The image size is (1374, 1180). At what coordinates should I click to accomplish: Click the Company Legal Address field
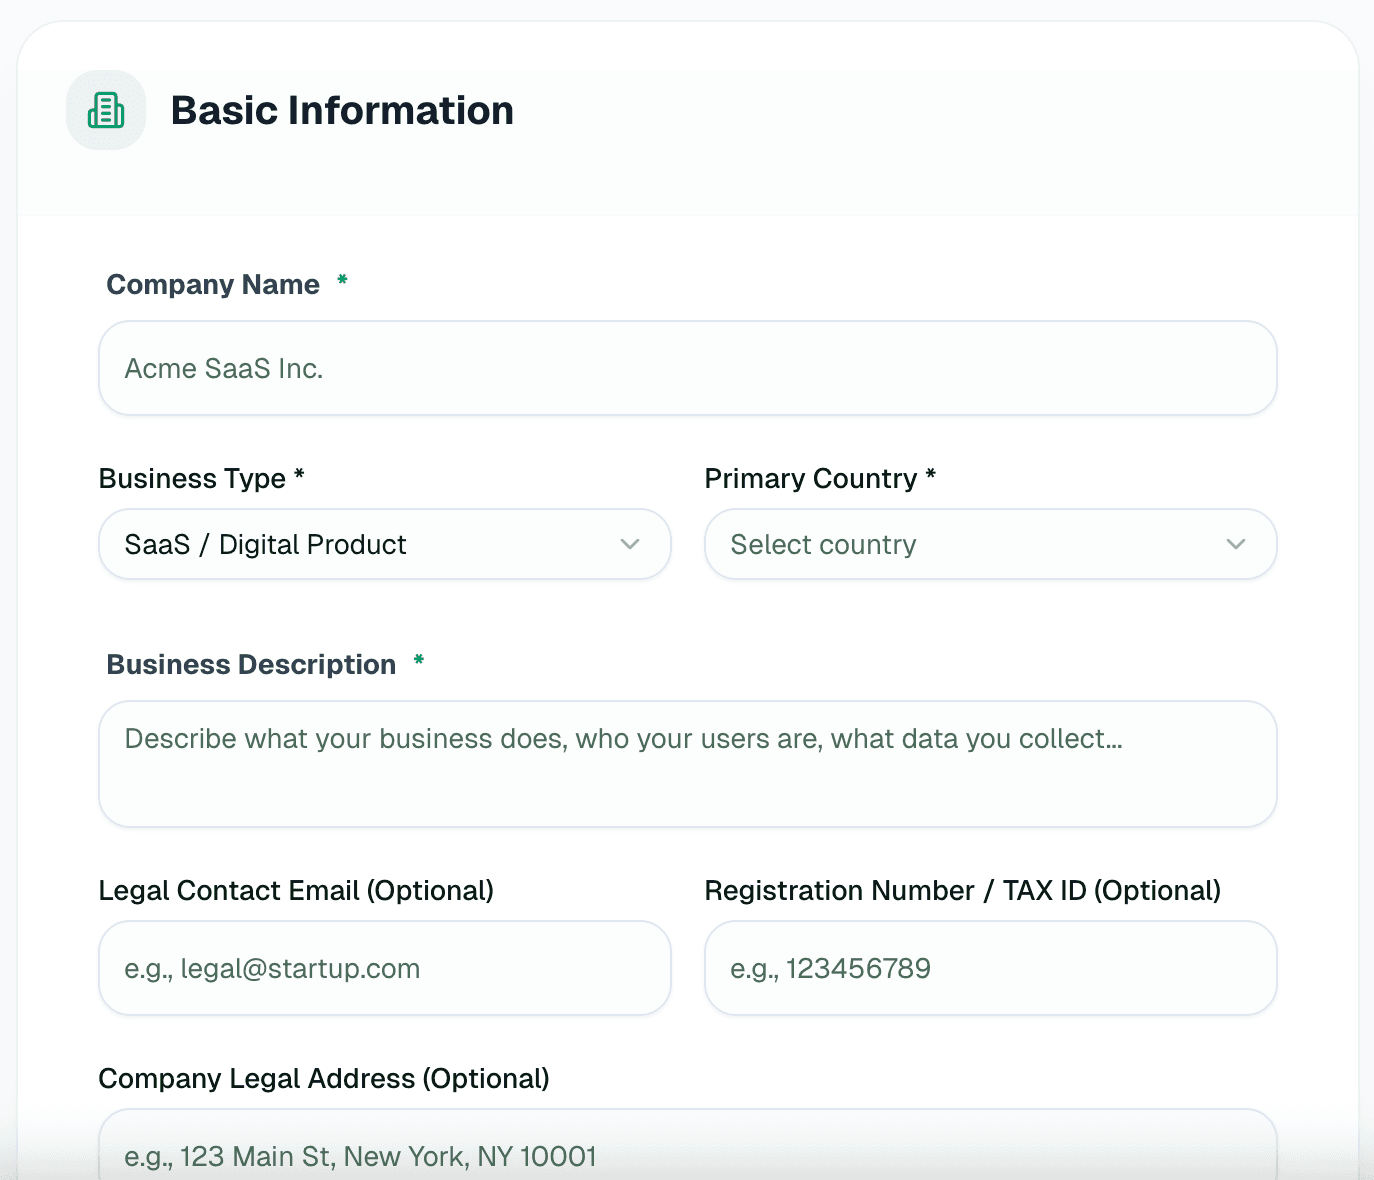click(688, 1155)
